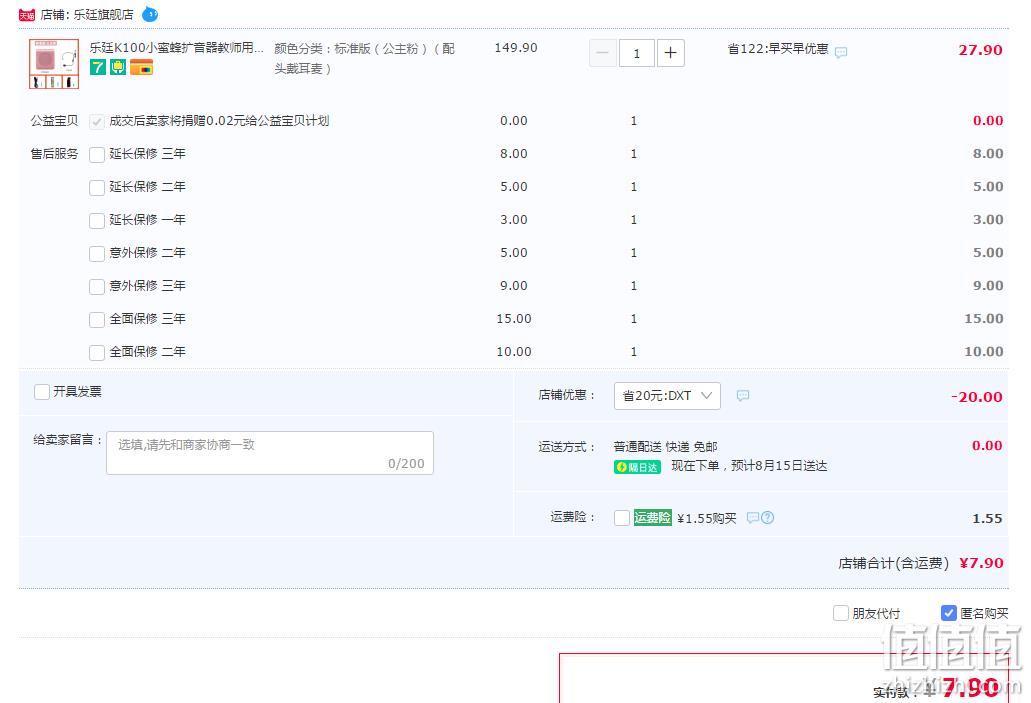Increase the item quantity with the plus button
1031x703 pixels.
670,53
